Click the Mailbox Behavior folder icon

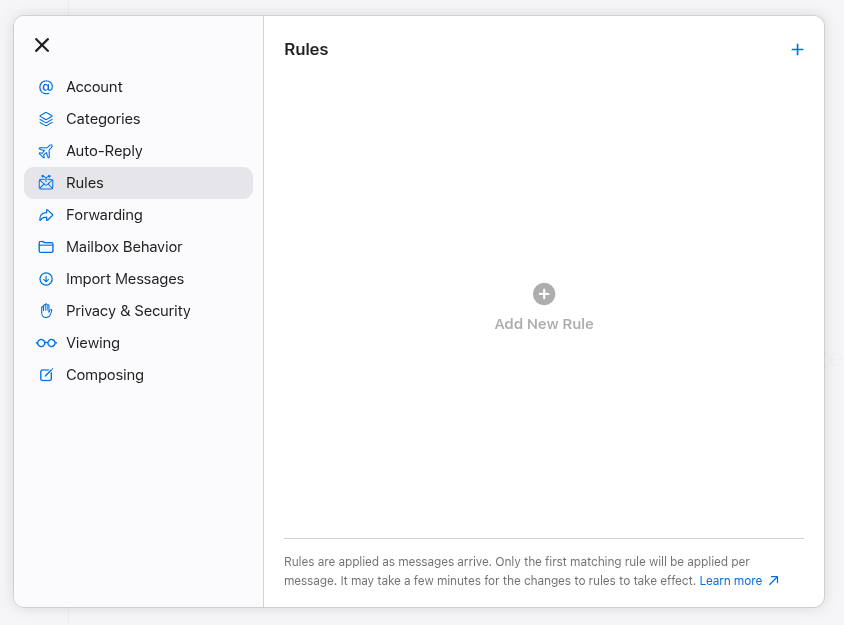(46, 247)
